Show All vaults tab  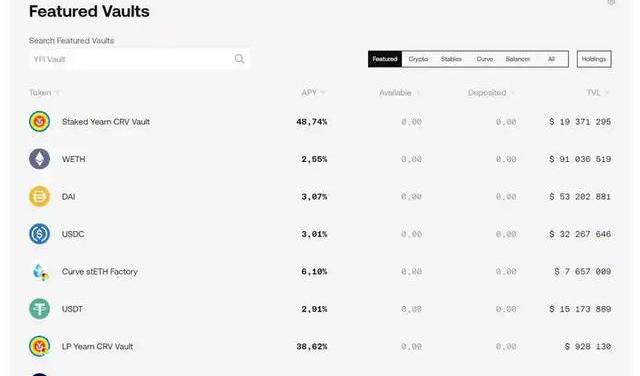[551, 59]
